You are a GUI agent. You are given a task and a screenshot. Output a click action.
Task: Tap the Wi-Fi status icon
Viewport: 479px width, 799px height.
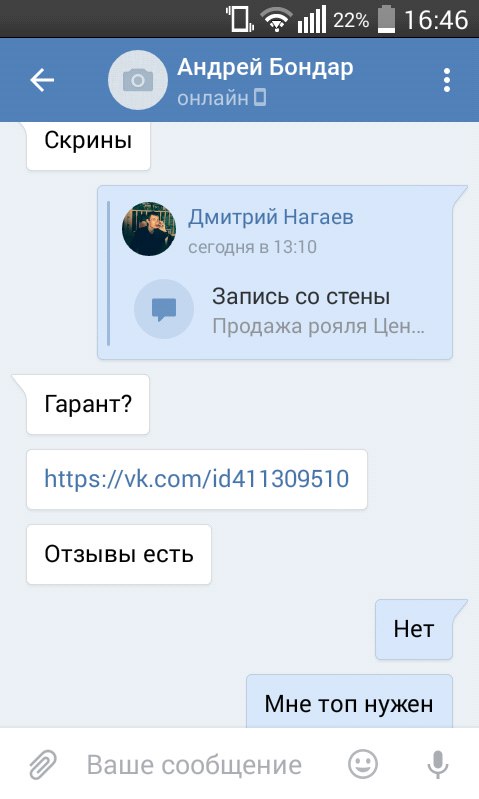click(x=276, y=20)
